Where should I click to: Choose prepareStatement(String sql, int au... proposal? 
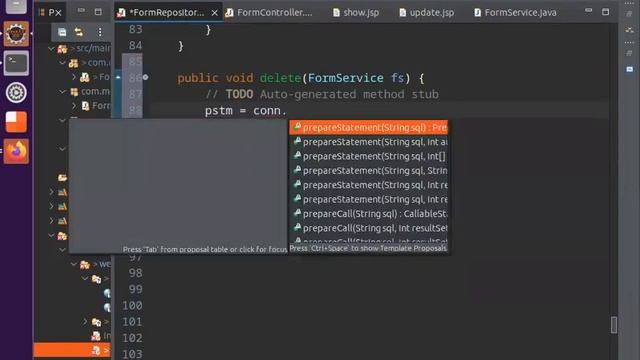369,142
